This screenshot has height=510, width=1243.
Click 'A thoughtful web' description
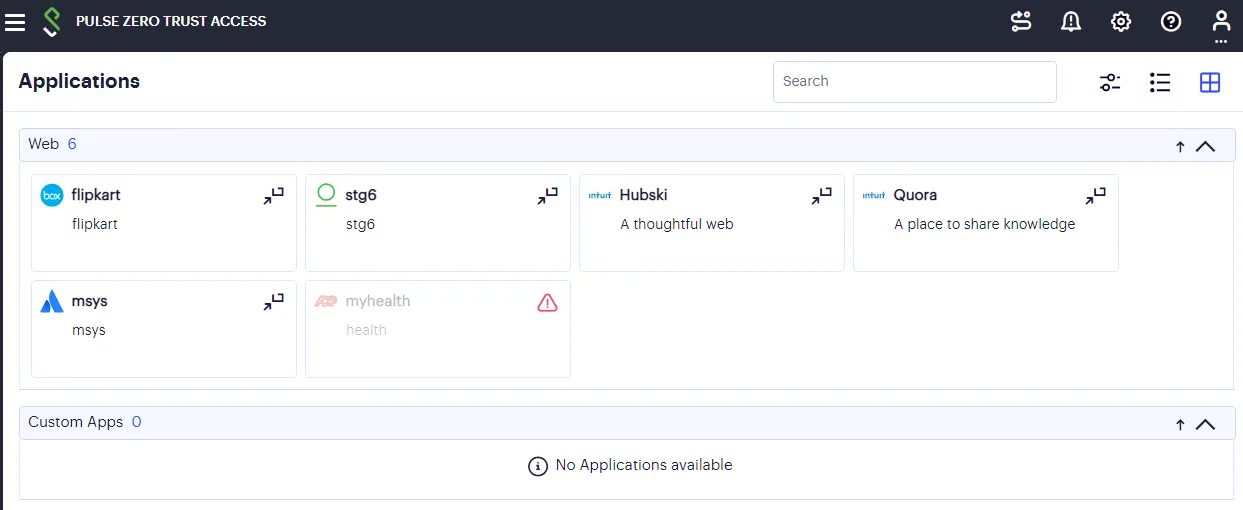pyautogui.click(x=677, y=224)
